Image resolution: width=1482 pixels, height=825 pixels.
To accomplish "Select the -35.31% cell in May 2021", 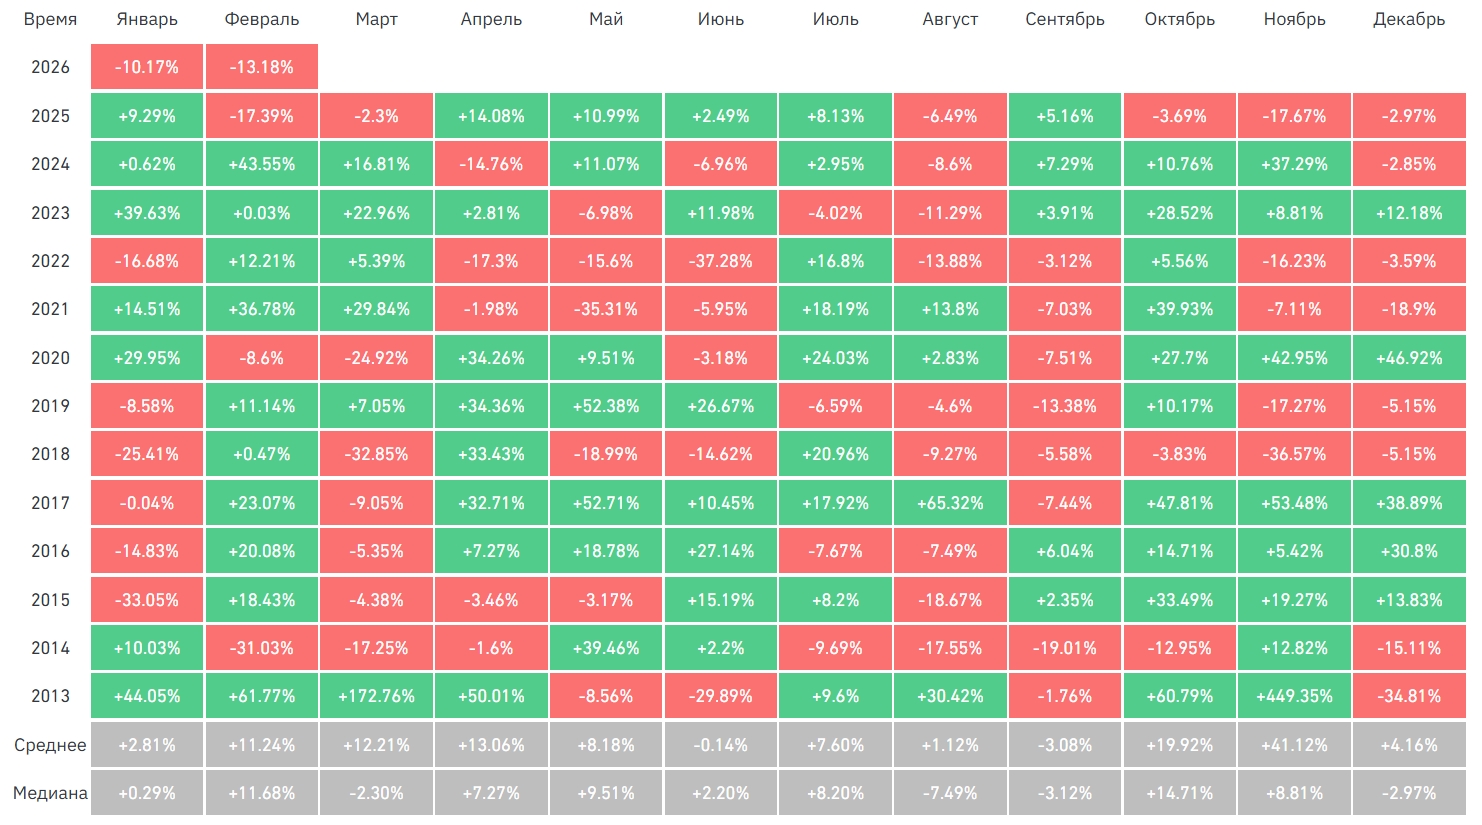I will [606, 309].
